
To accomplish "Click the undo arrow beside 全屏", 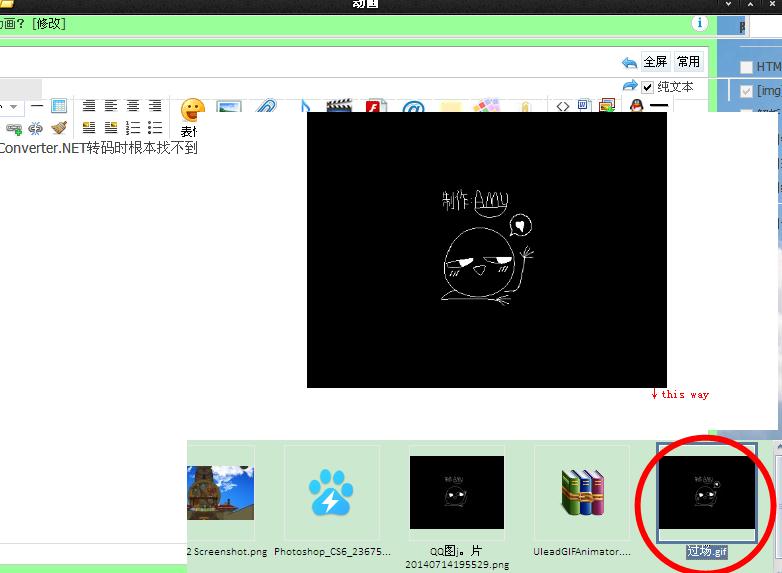I will coord(629,62).
